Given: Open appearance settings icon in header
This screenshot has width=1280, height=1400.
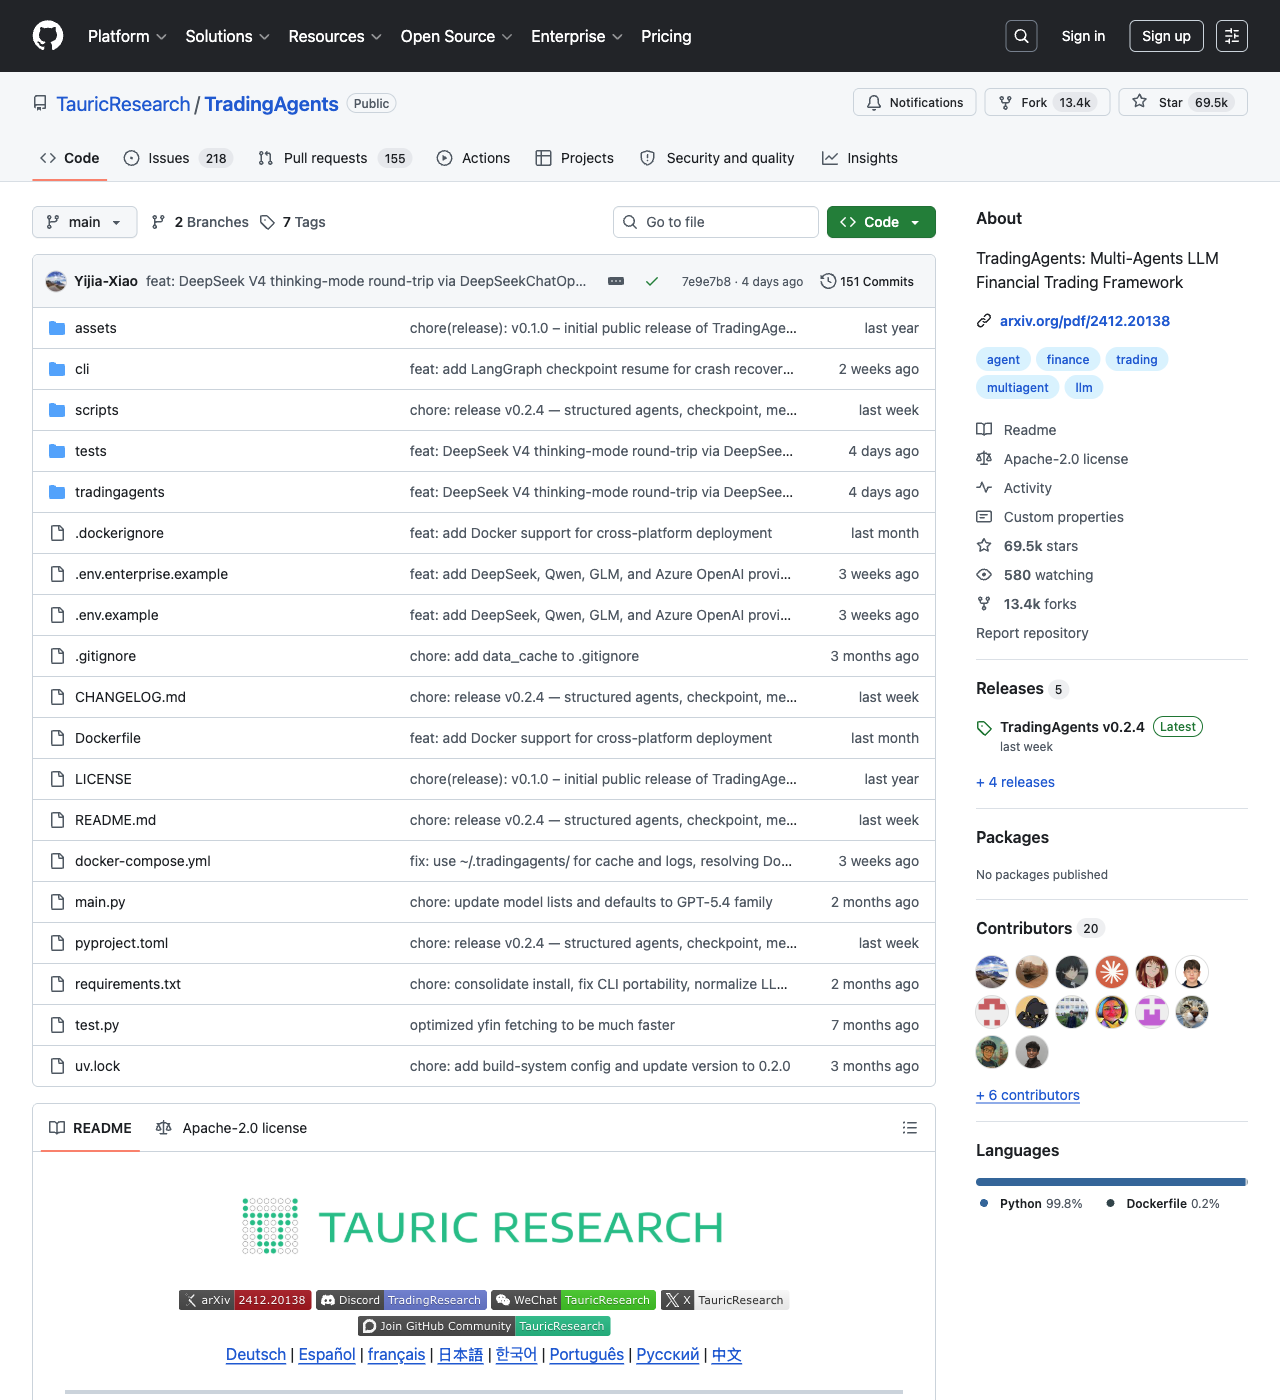Looking at the screenshot, I should 1232,36.
